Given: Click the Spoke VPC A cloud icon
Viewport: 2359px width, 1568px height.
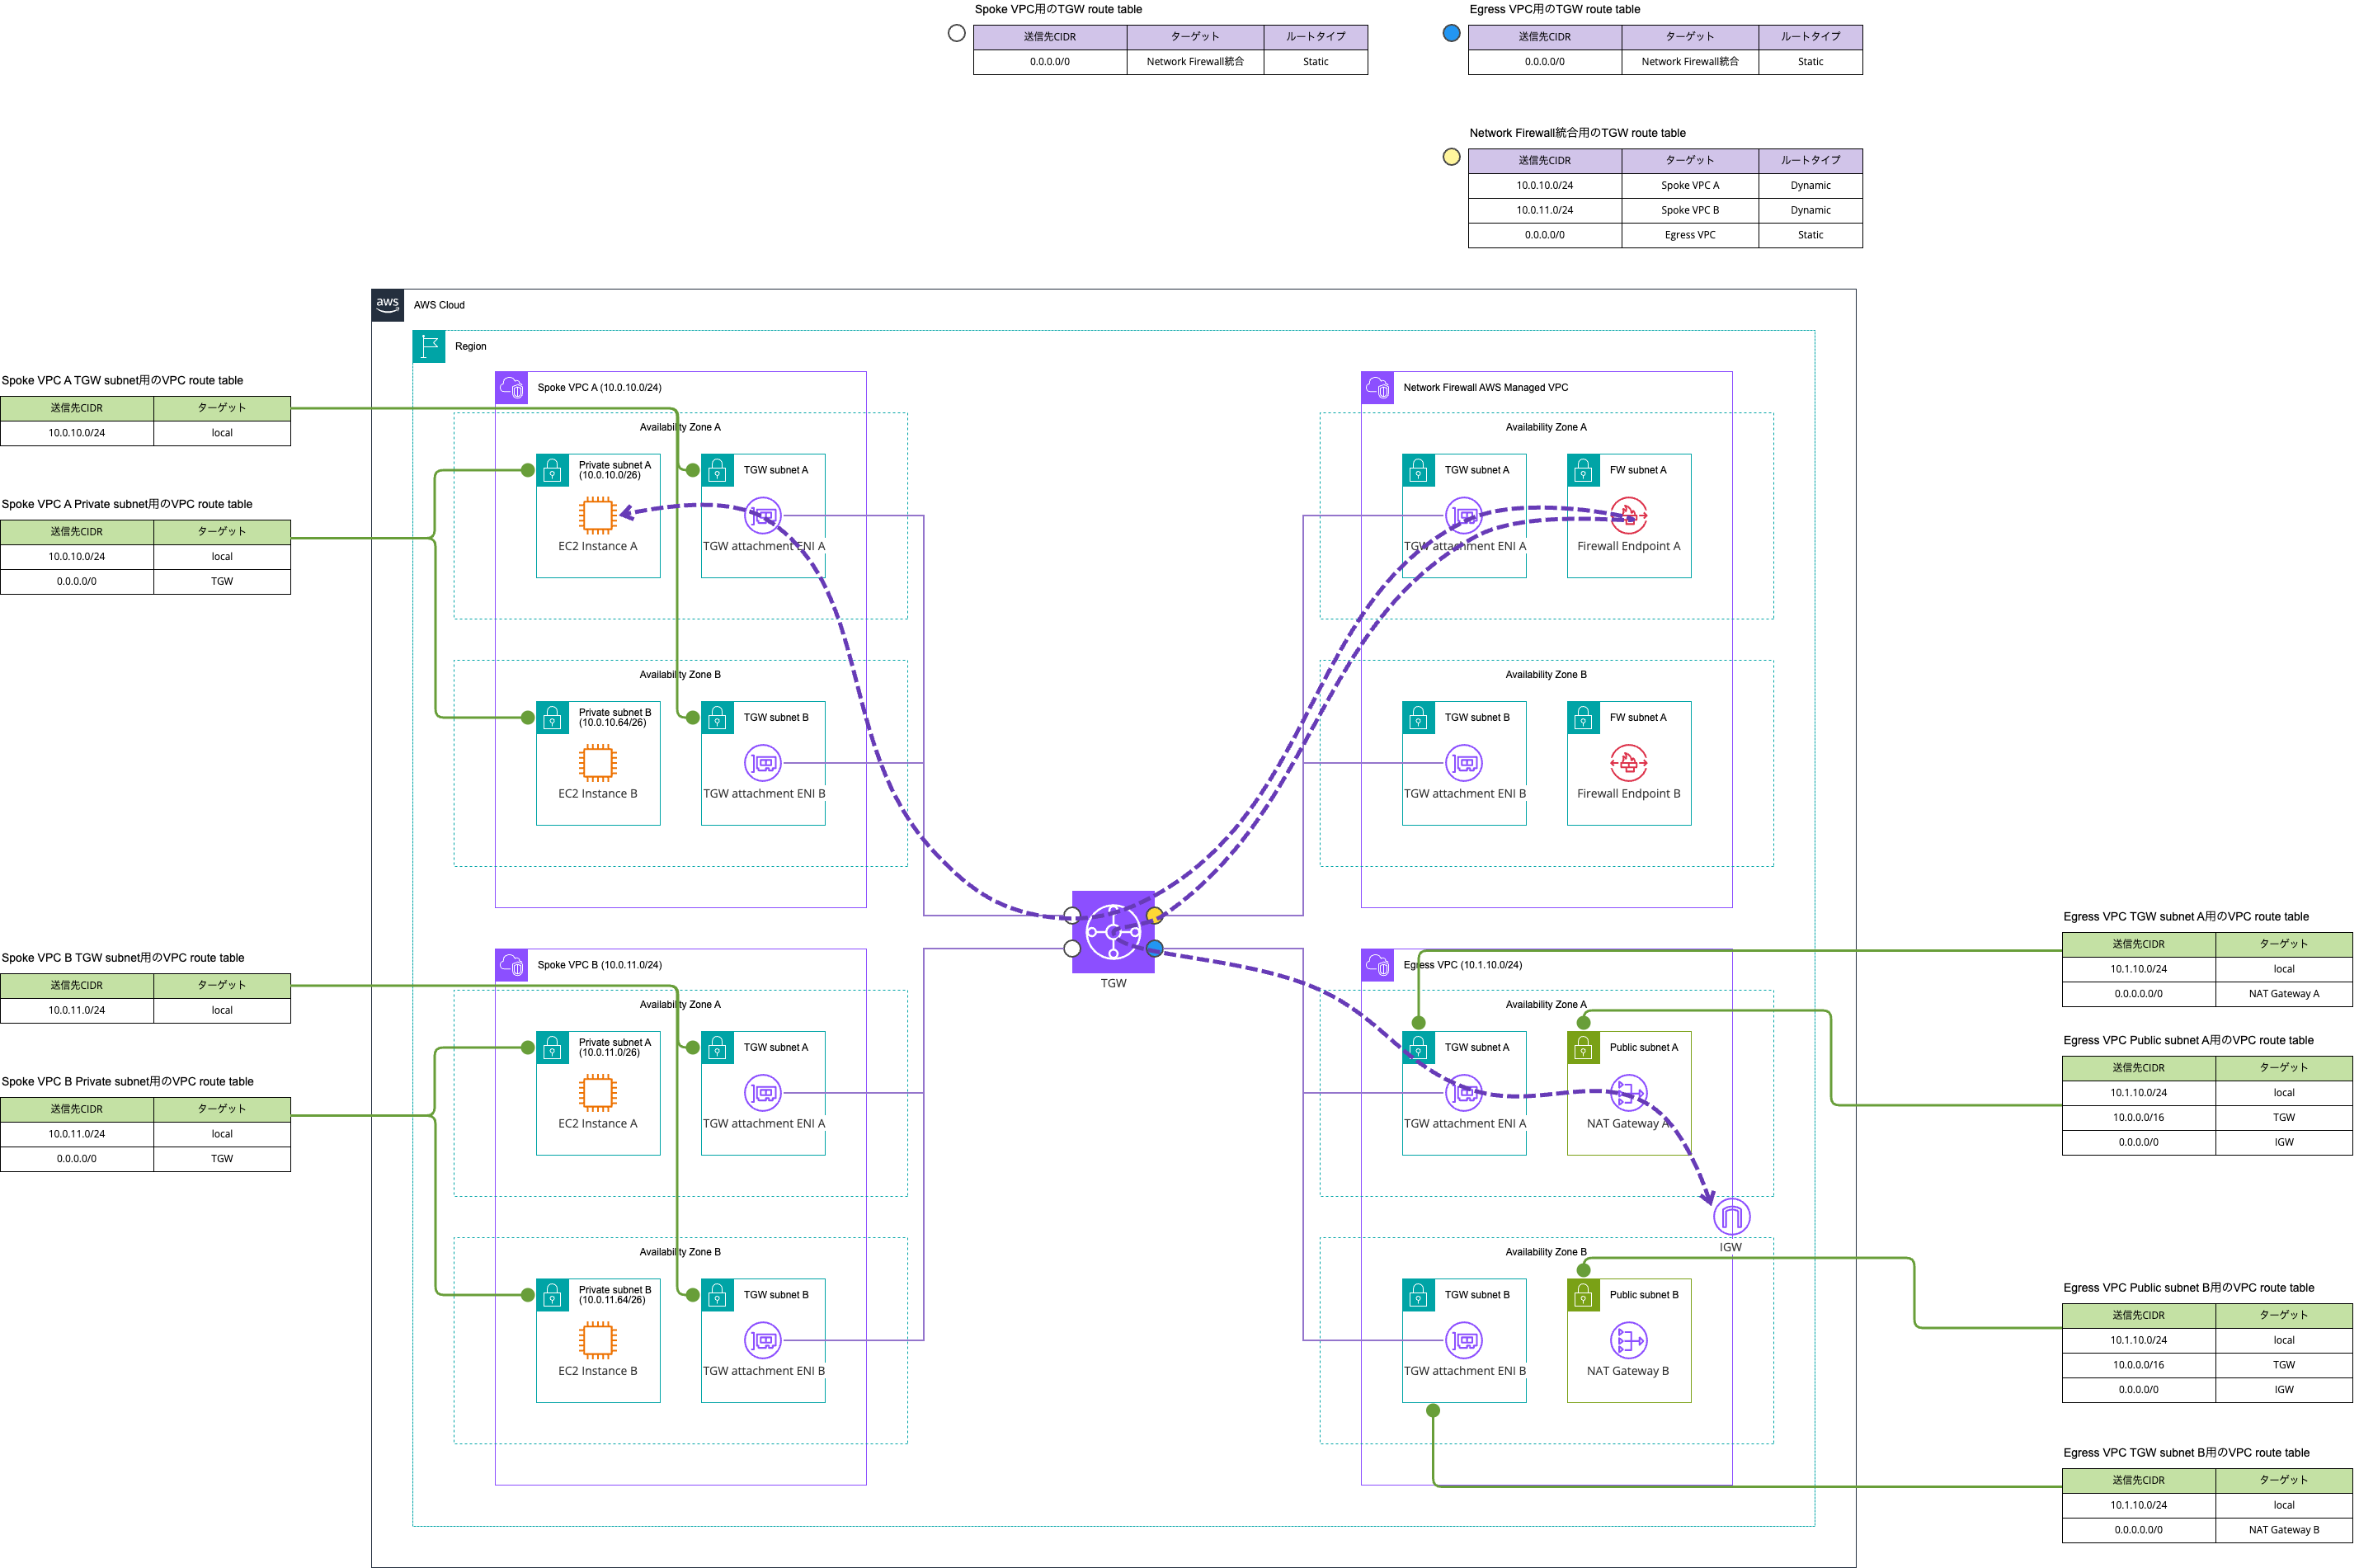Looking at the screenshot, I should (x=512, y=388).
